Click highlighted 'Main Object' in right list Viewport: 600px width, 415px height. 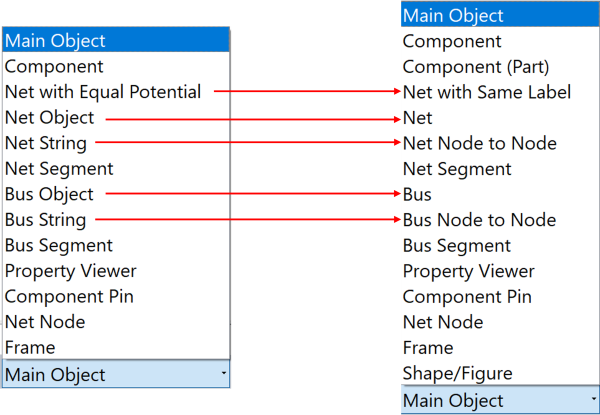coord(453,16)
